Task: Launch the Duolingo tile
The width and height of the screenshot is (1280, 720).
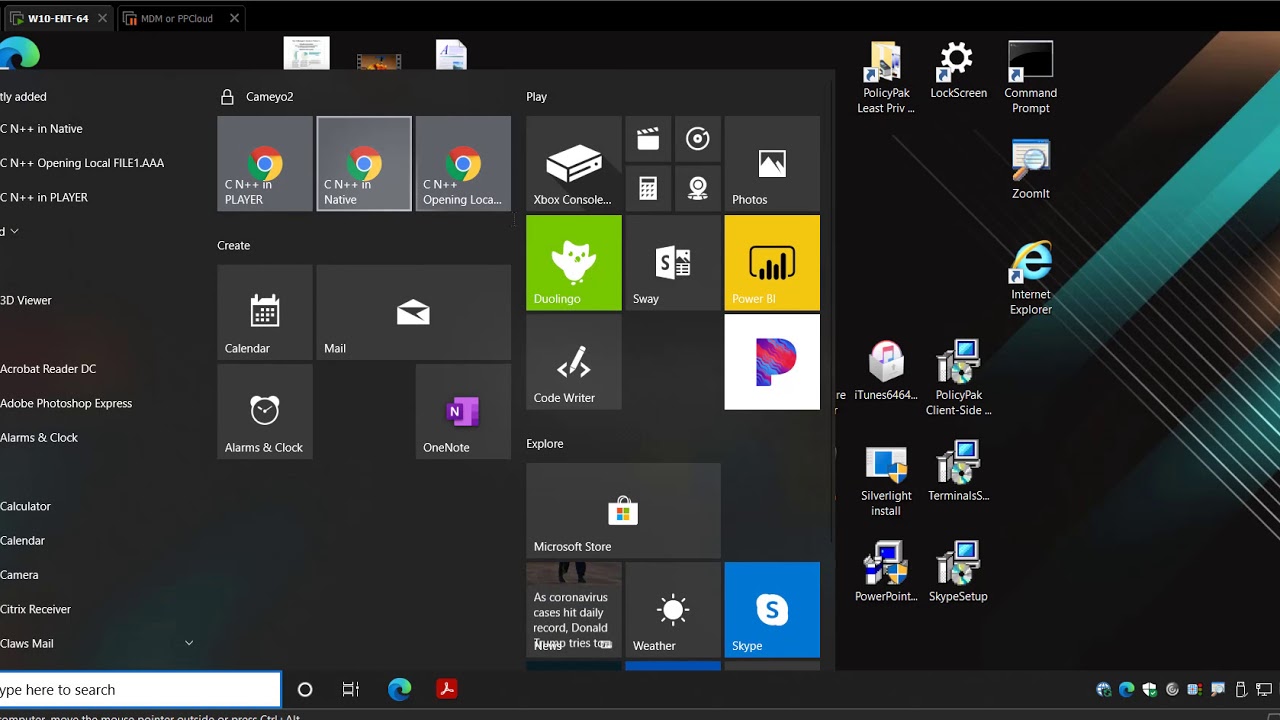Action: point(574,263)
